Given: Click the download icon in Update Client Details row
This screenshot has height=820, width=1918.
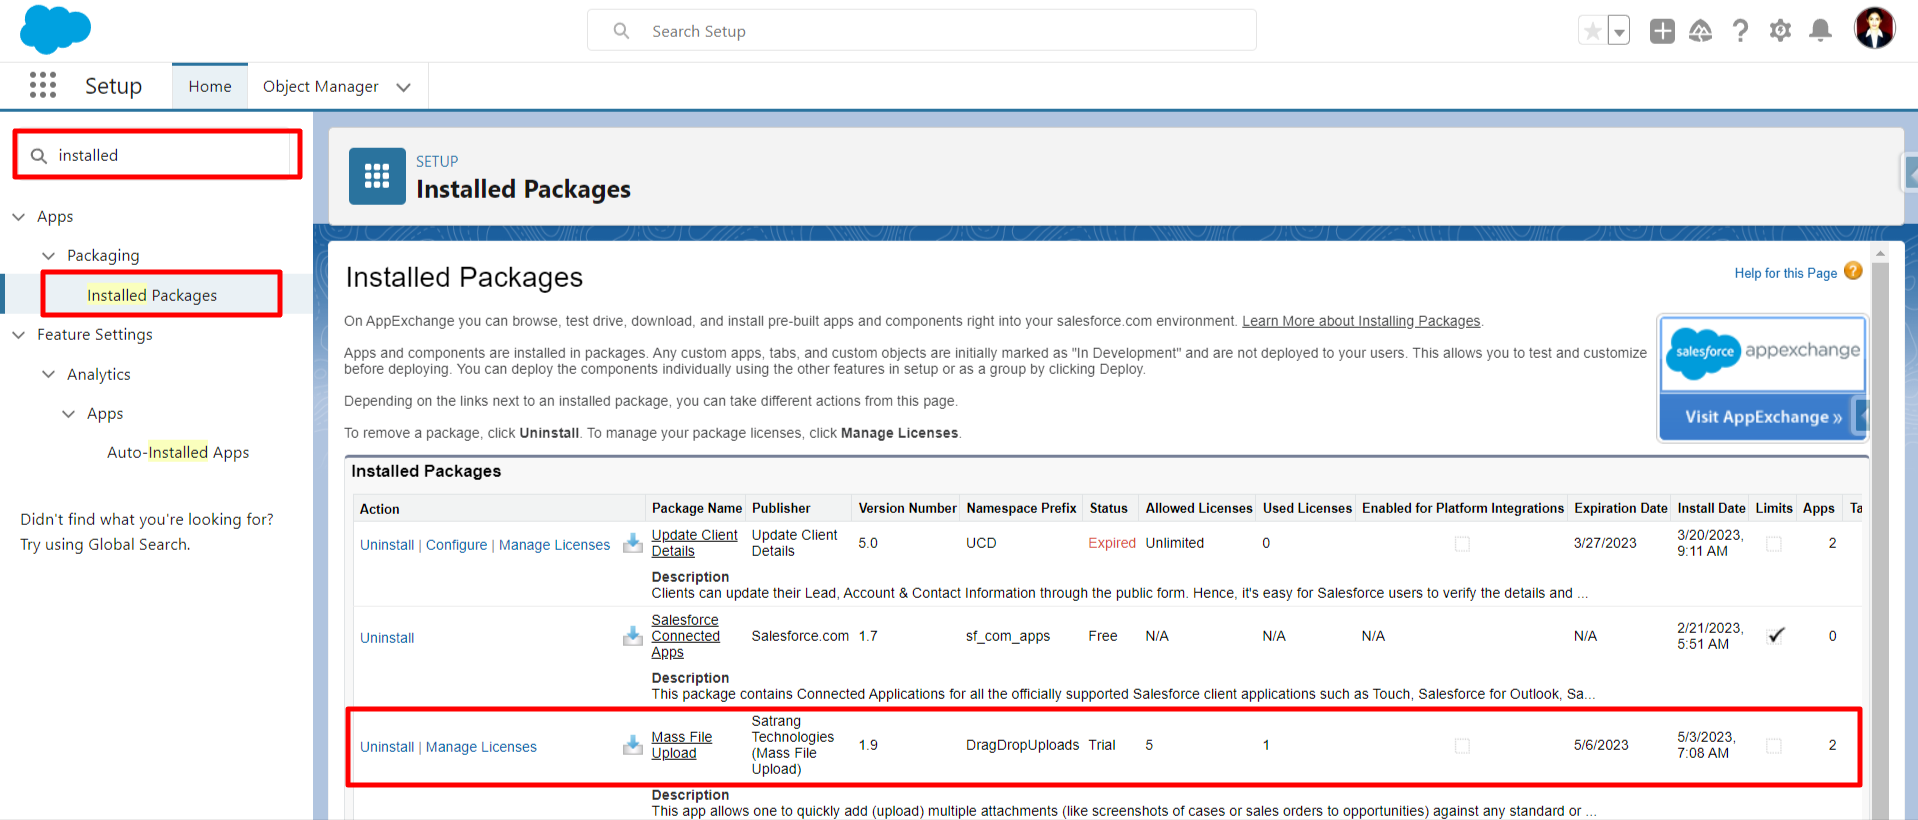Looking at the screenshot, I should 633,543.
